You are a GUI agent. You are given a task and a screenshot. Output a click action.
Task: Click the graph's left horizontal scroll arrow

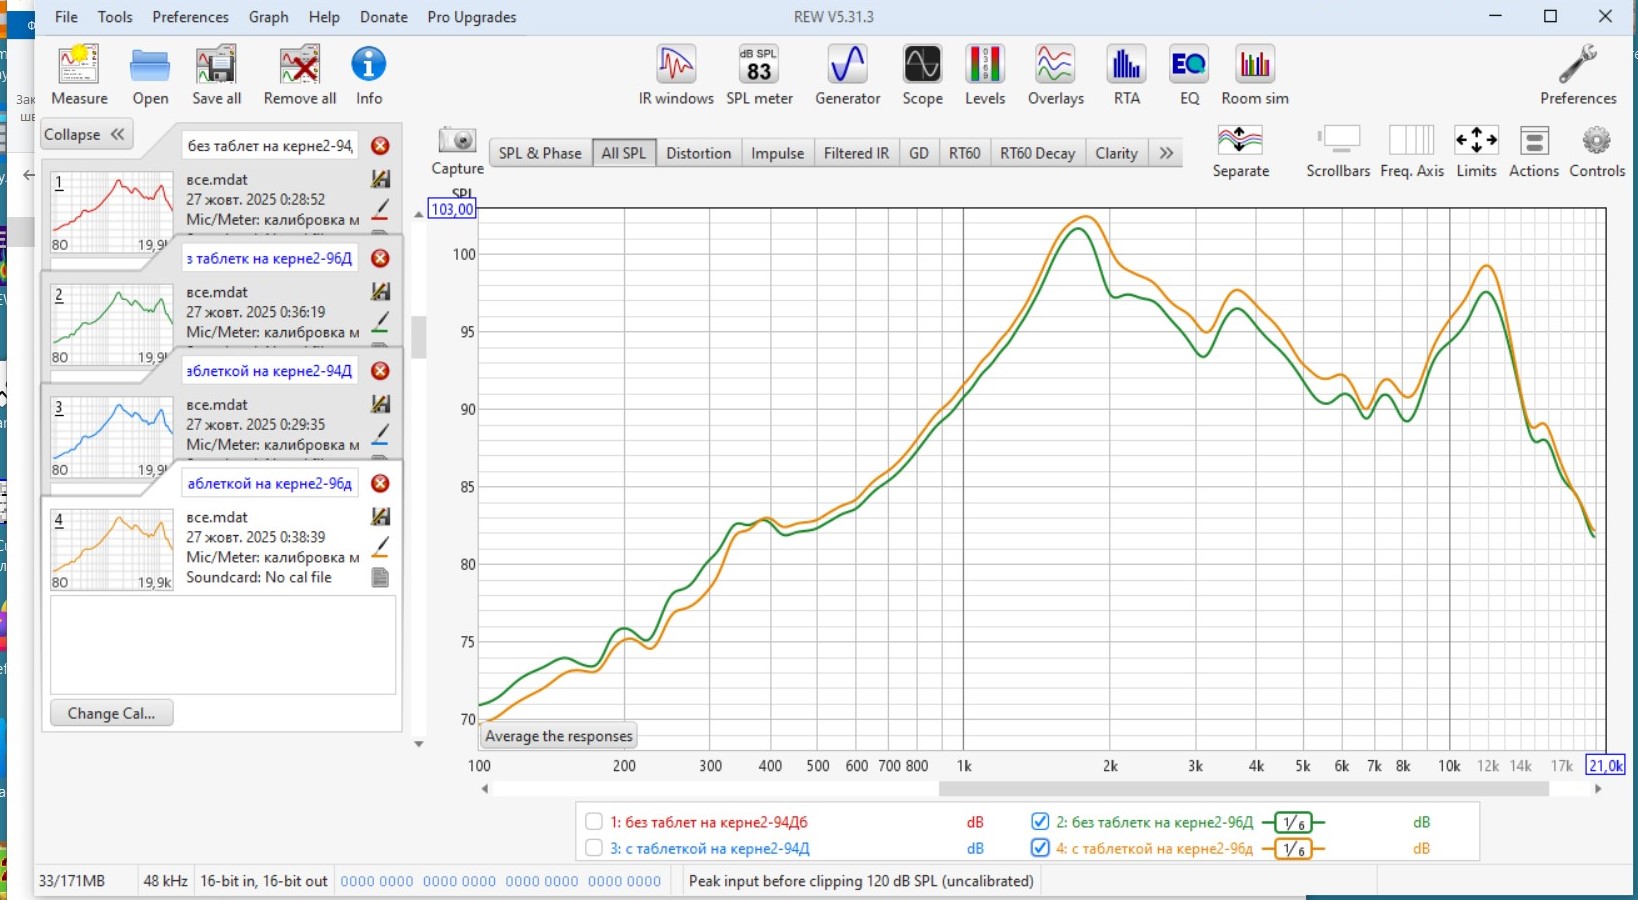coord(485,789)
